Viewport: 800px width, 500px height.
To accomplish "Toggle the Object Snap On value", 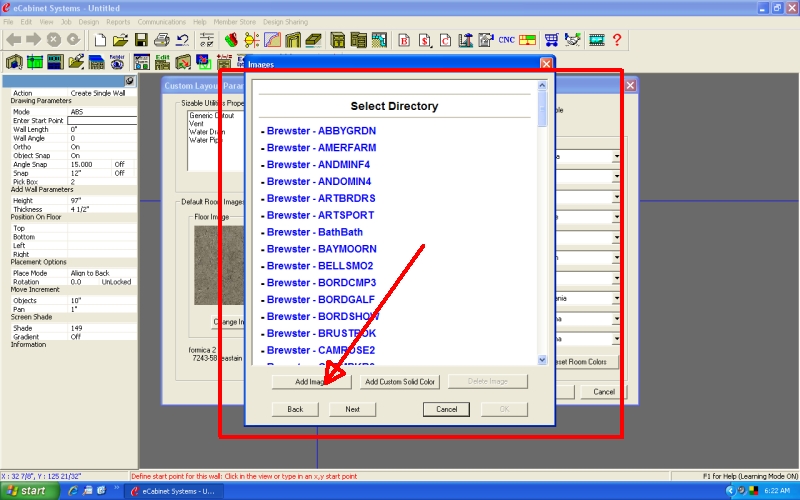I will [76, 156].
